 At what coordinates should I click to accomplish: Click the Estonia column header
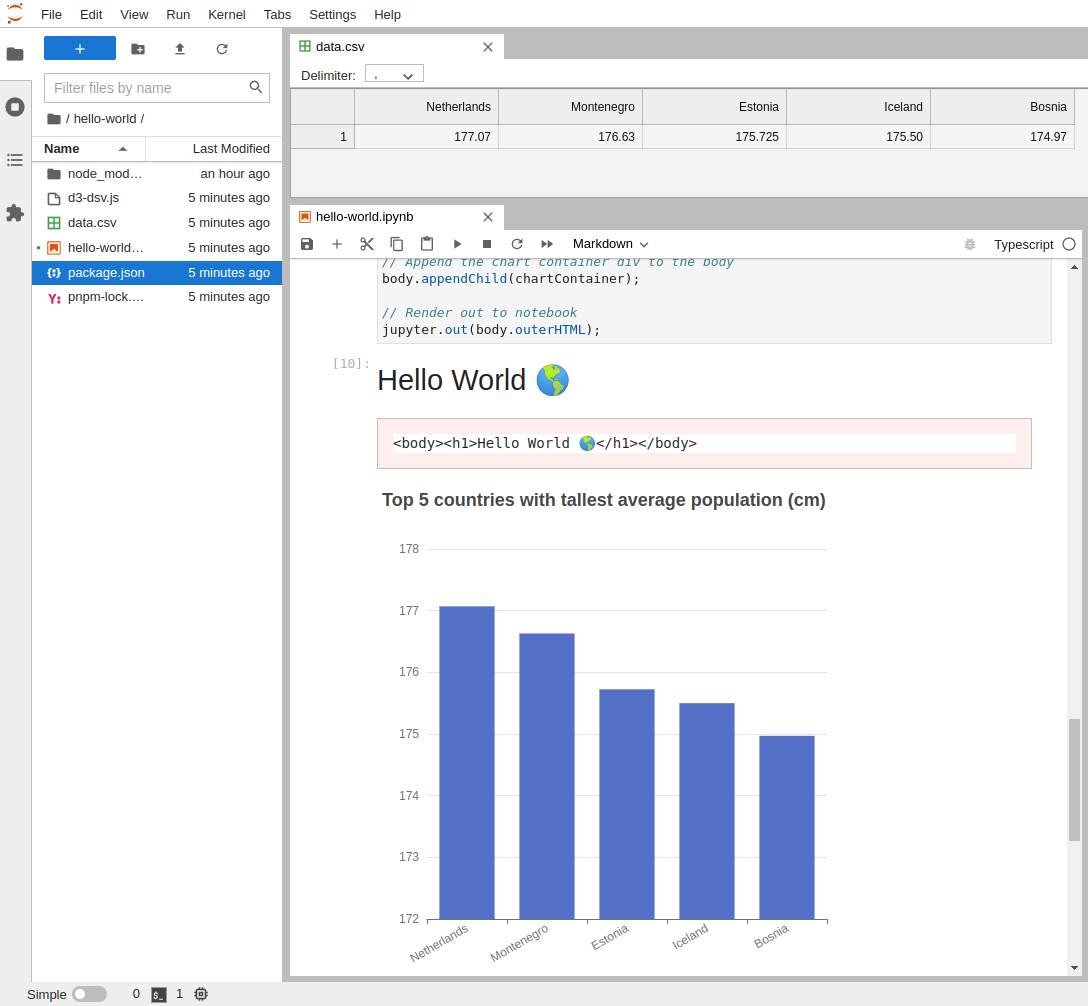714,107
